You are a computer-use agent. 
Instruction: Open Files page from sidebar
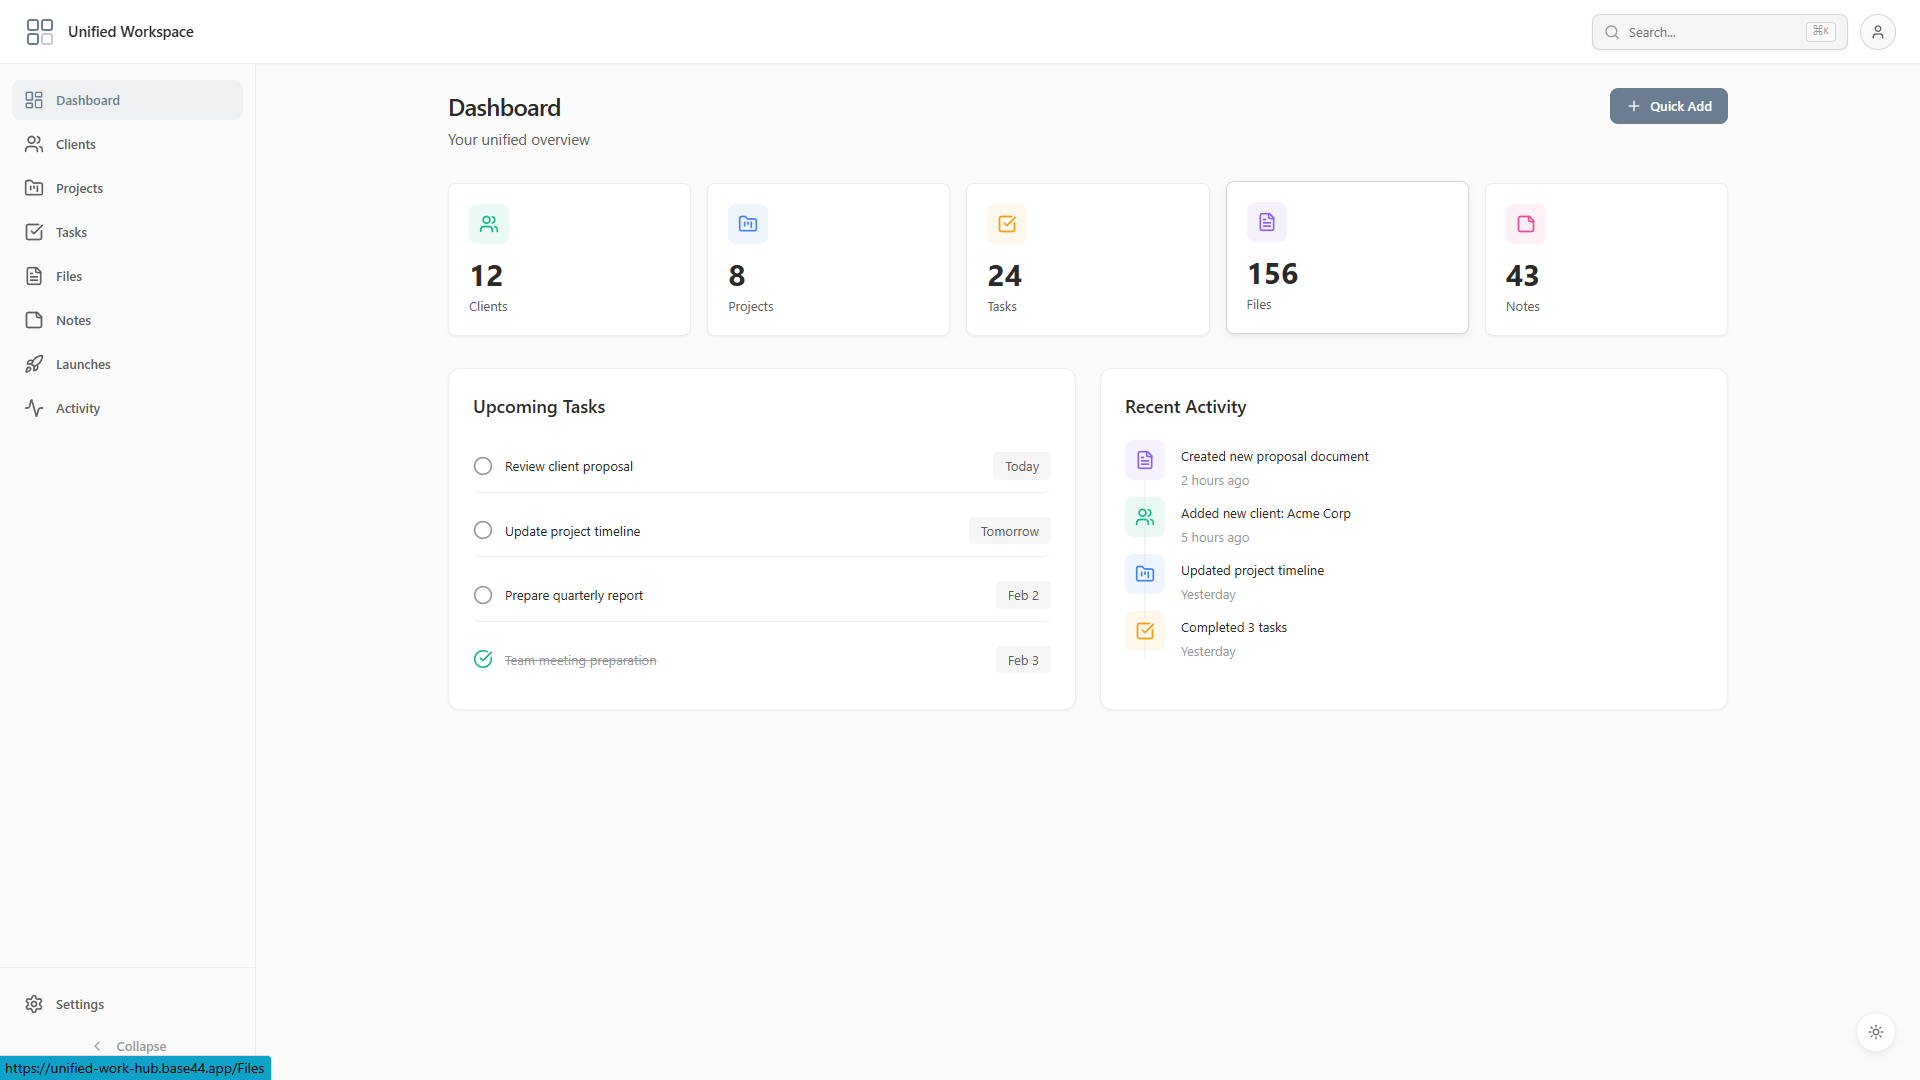click(127, 276)
